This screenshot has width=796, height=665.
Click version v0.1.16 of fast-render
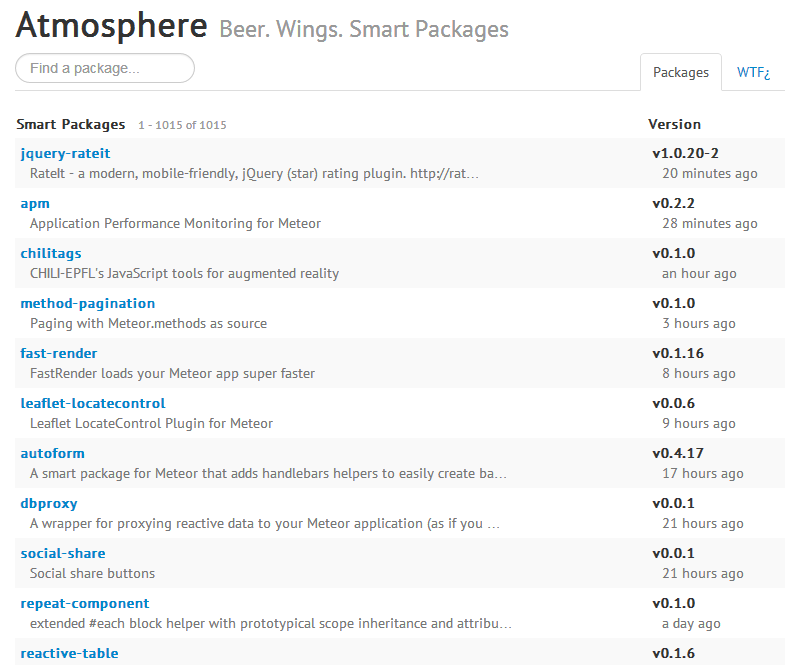click(678, 353)
